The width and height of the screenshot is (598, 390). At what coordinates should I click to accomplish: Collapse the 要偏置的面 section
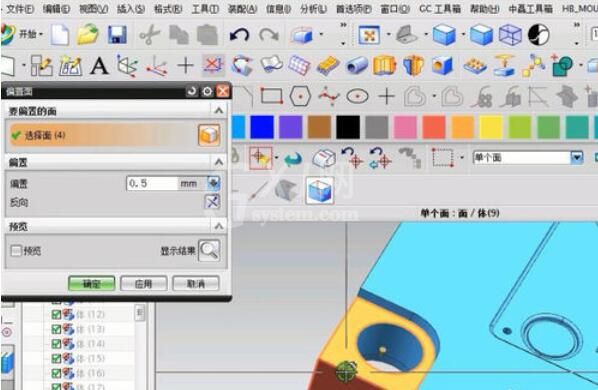click(219, 111)
